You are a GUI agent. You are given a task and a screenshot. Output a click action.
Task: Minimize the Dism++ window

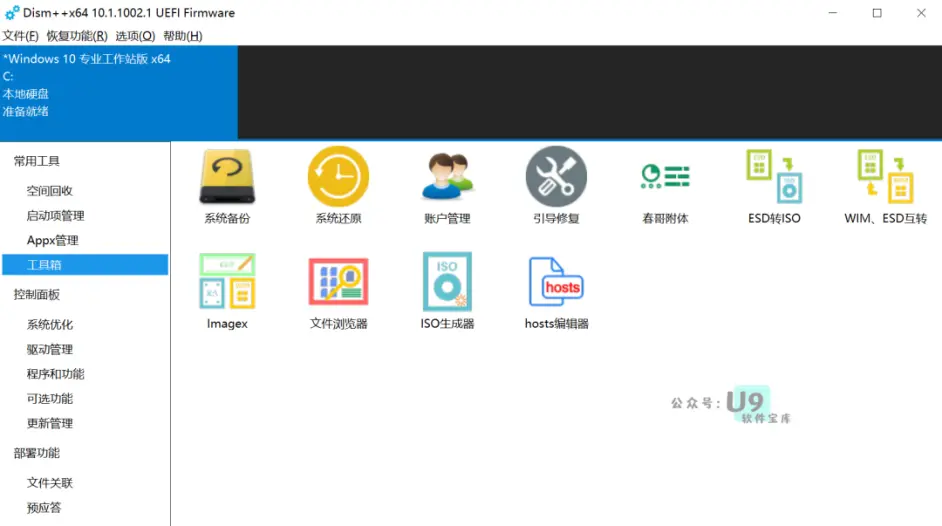click(833, 13)
